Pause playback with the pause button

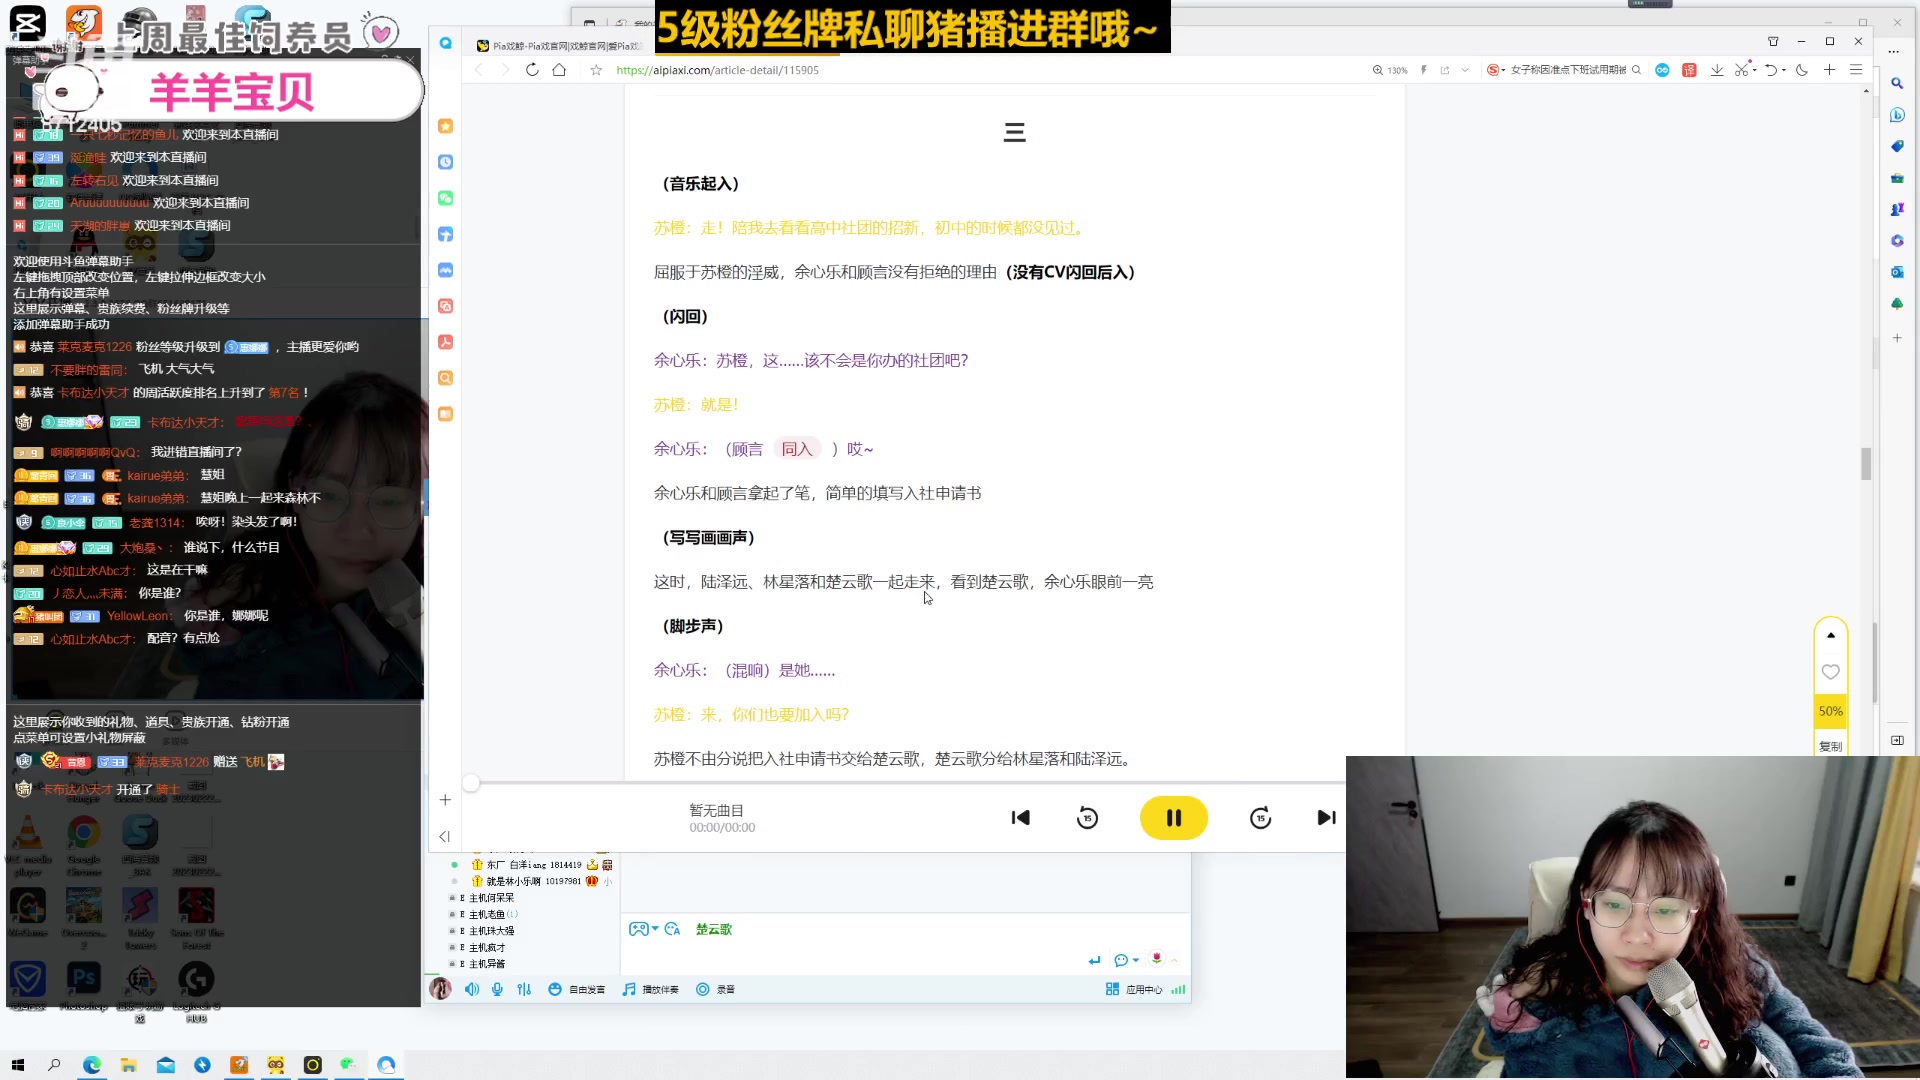point(1174,818)
